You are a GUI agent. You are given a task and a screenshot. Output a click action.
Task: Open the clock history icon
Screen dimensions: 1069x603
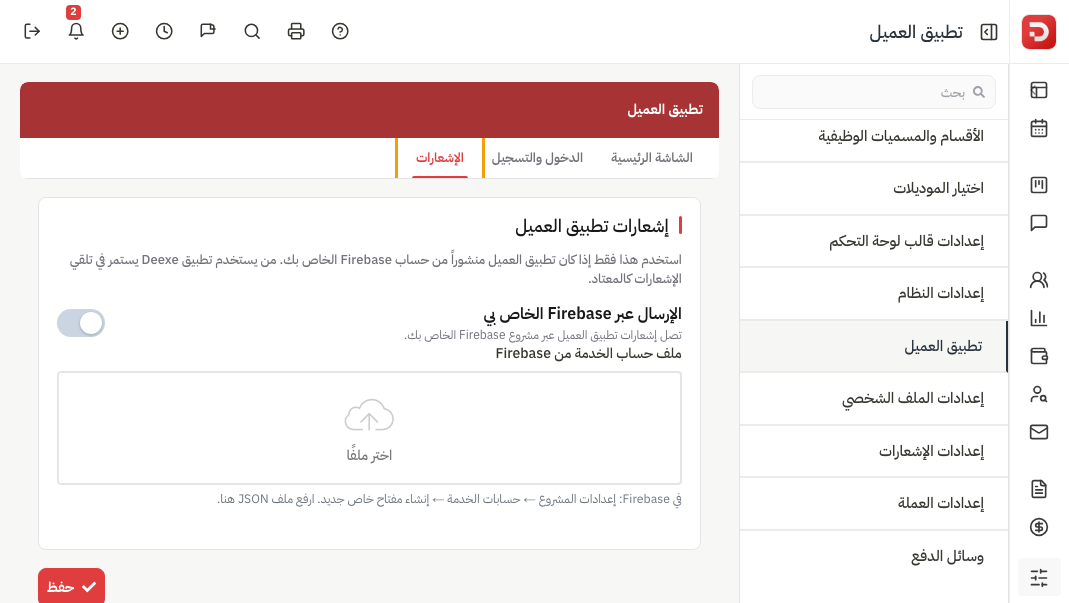[x=164, y=31]
